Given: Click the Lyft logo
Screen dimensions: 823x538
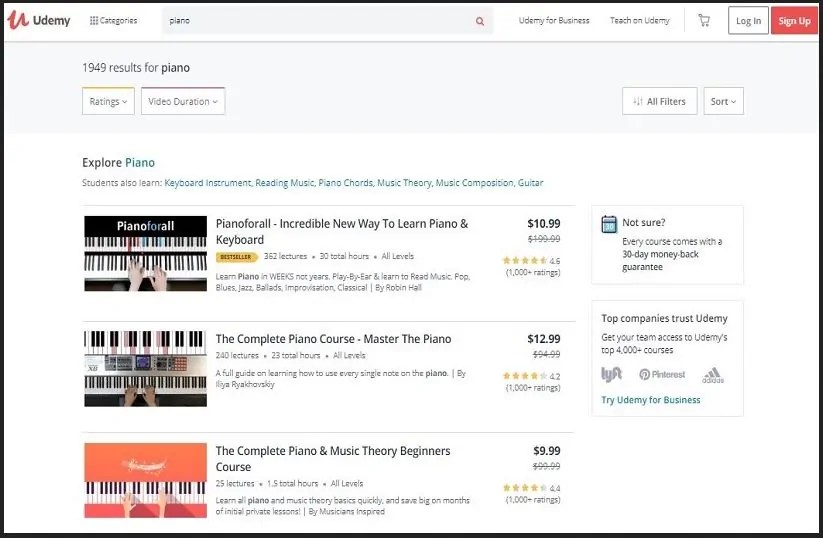Looking at the screenshot, I should tap(611, 374).
